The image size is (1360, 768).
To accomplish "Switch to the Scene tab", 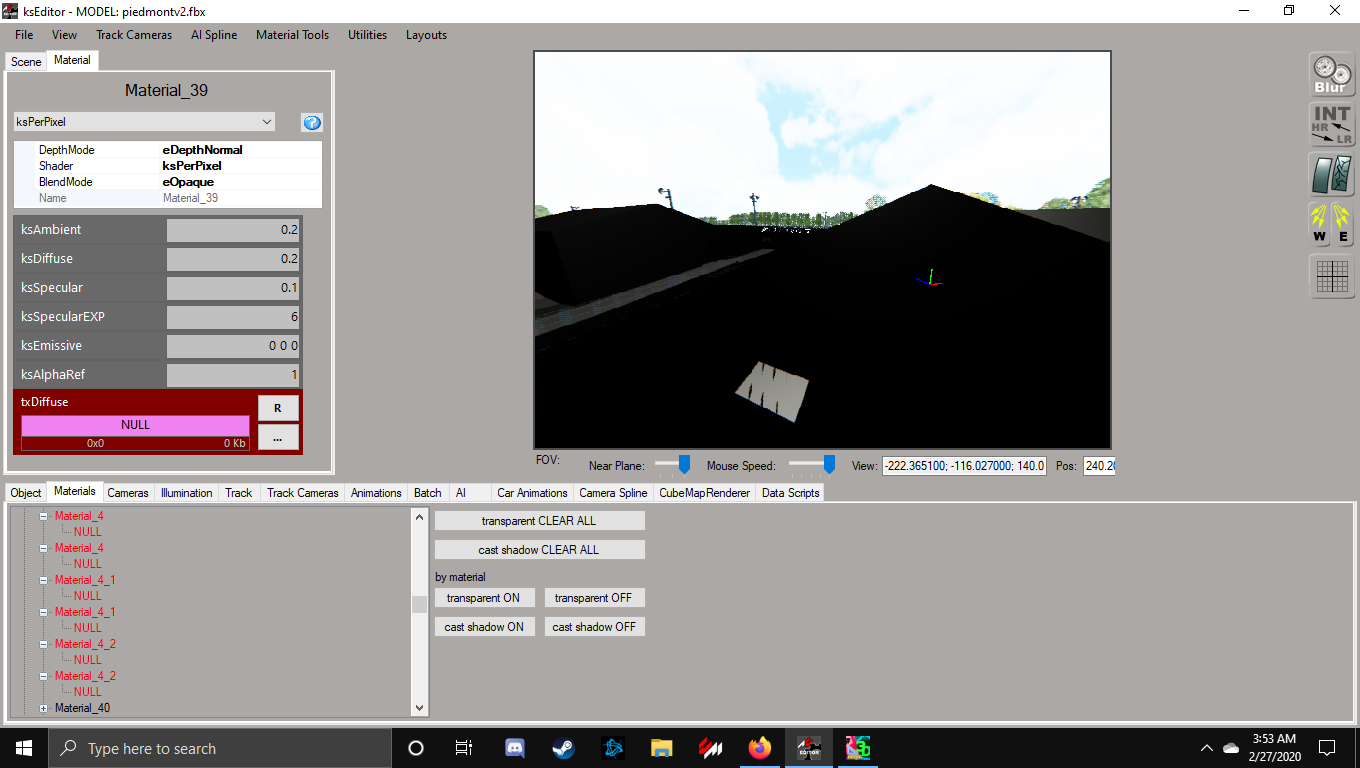I will pos(26,61).
